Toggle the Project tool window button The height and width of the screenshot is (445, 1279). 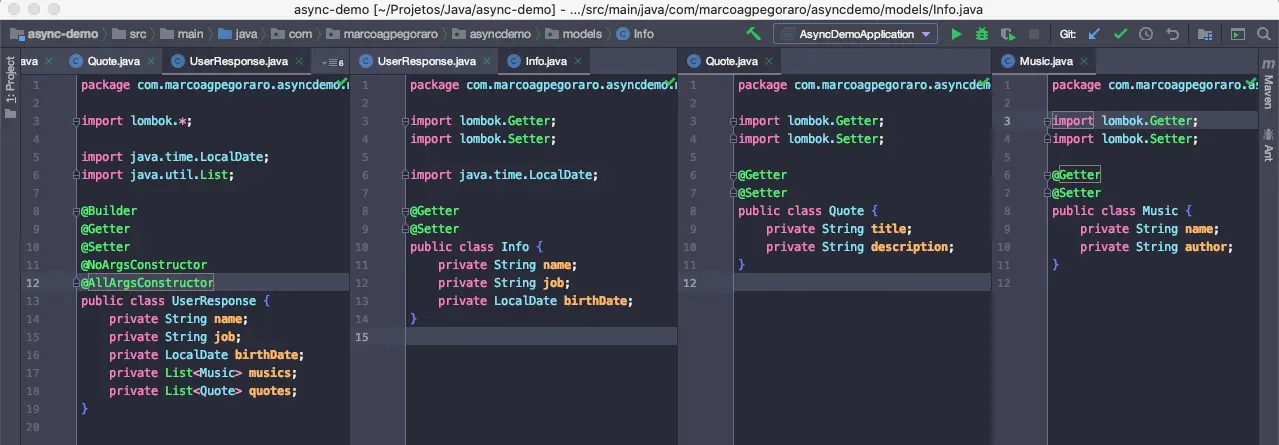click(11, 87)
